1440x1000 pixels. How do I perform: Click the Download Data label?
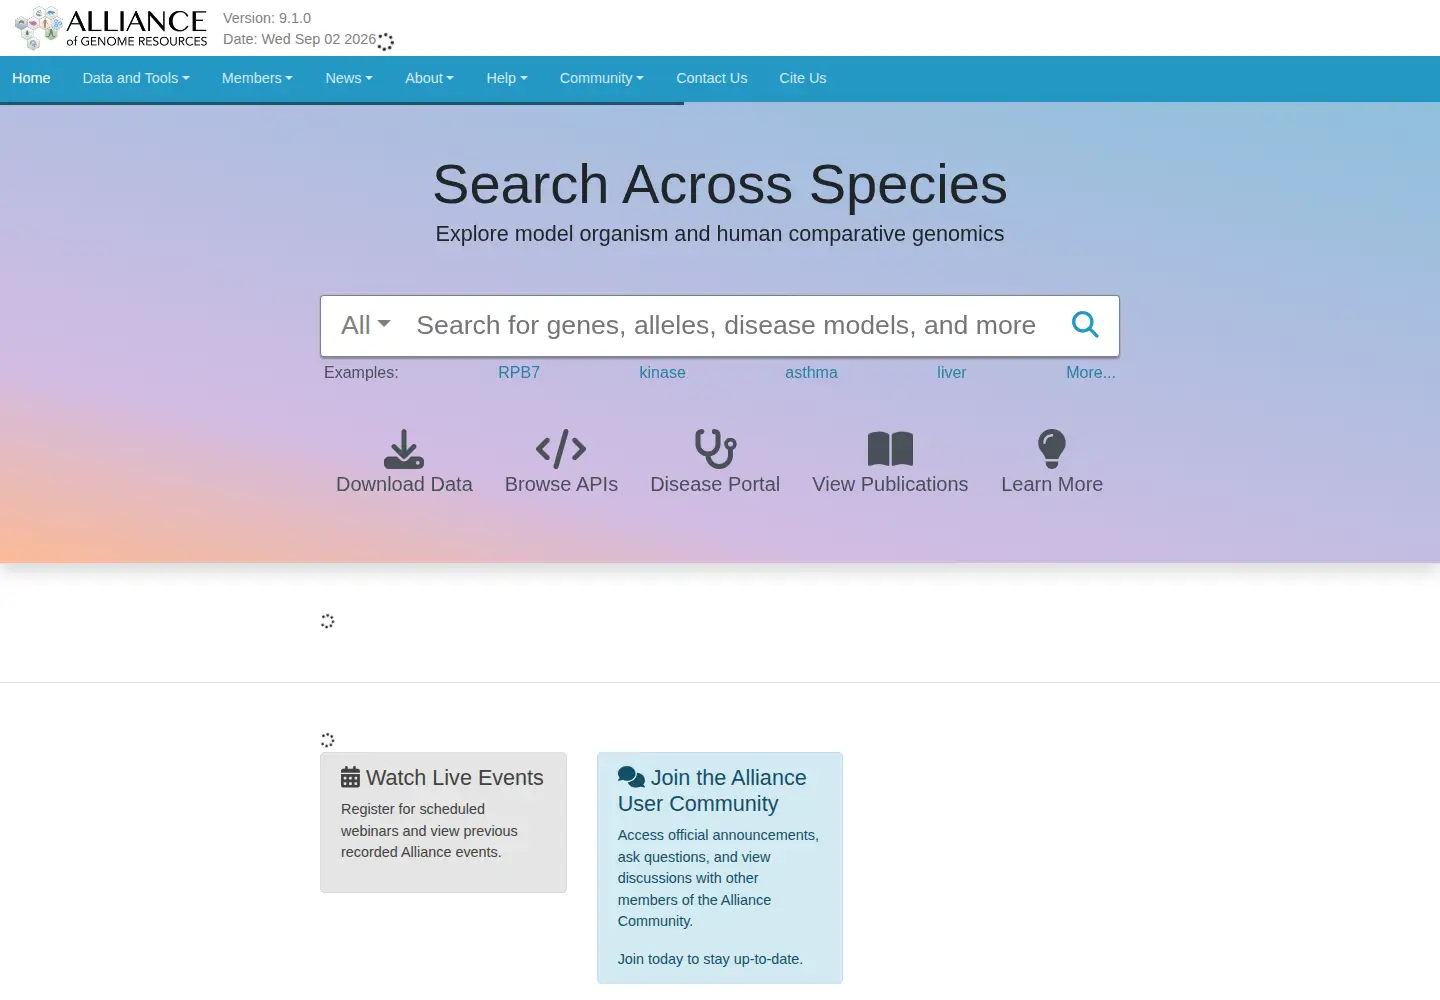pyautogui.click(x=404, y=484)
